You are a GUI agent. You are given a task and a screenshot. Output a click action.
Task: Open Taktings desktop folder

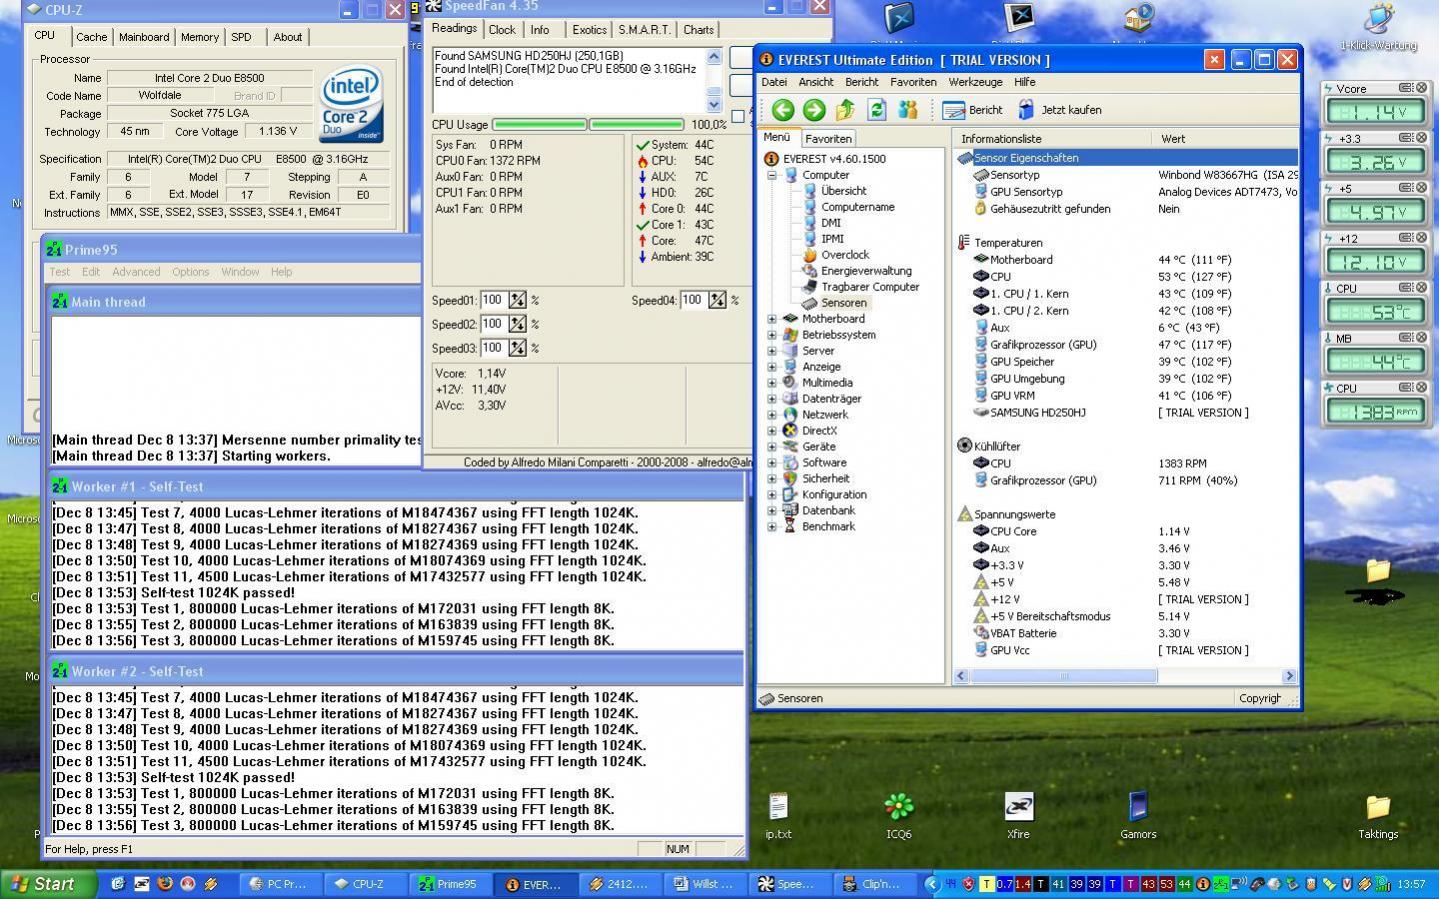tap(1378, 815)
